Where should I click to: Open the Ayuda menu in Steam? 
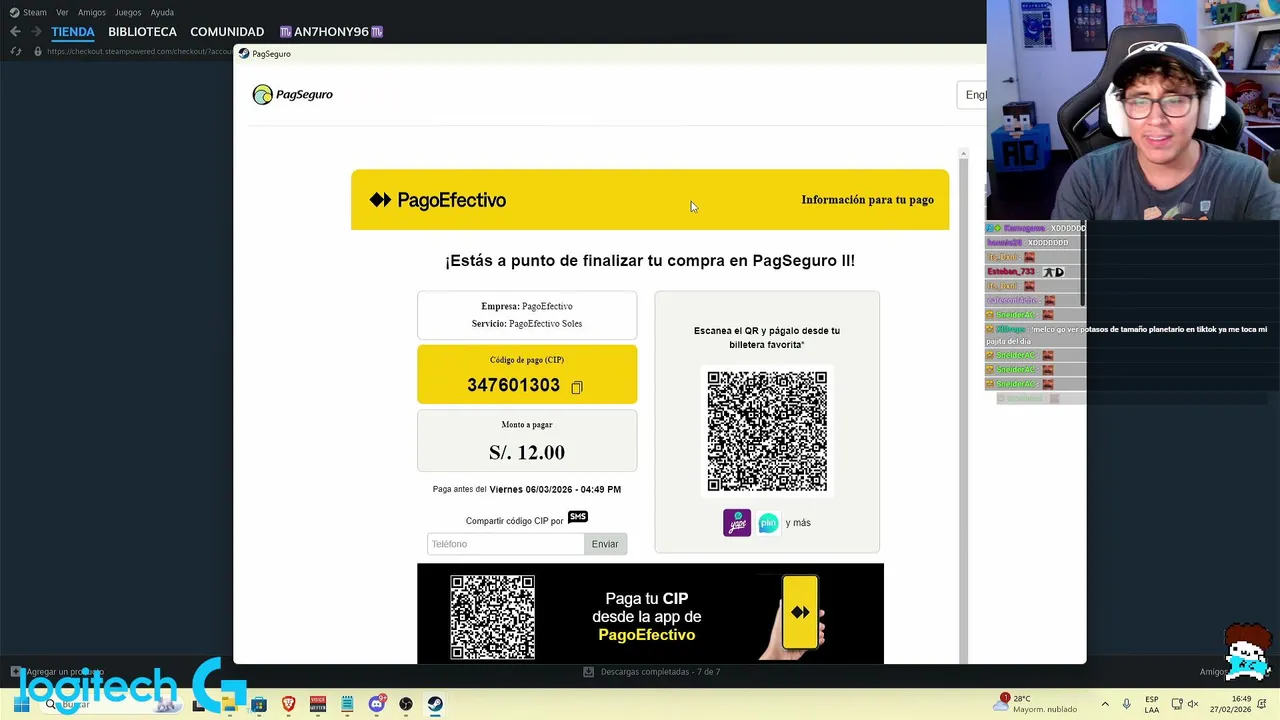[x=162, y=12]
